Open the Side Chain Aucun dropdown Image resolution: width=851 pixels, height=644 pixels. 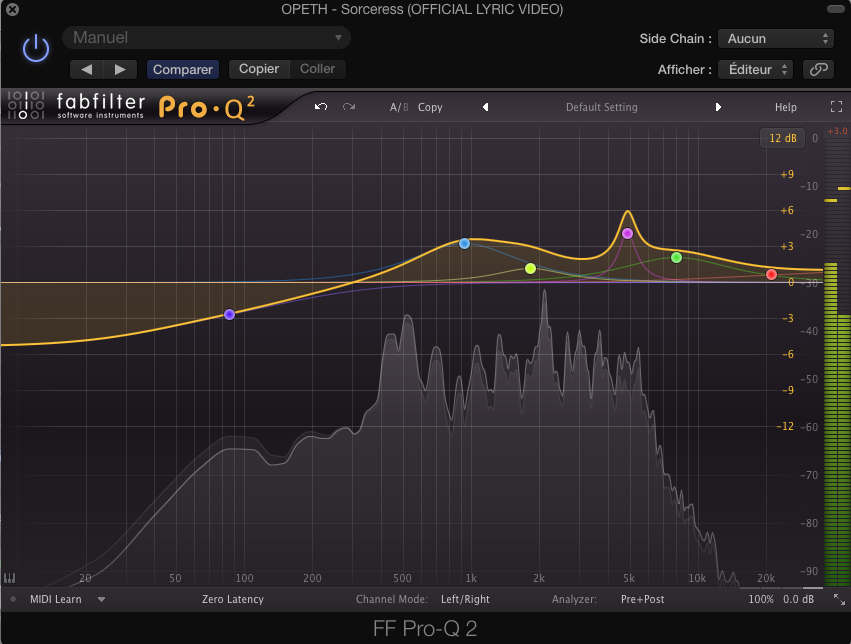[x=776, y=39]
